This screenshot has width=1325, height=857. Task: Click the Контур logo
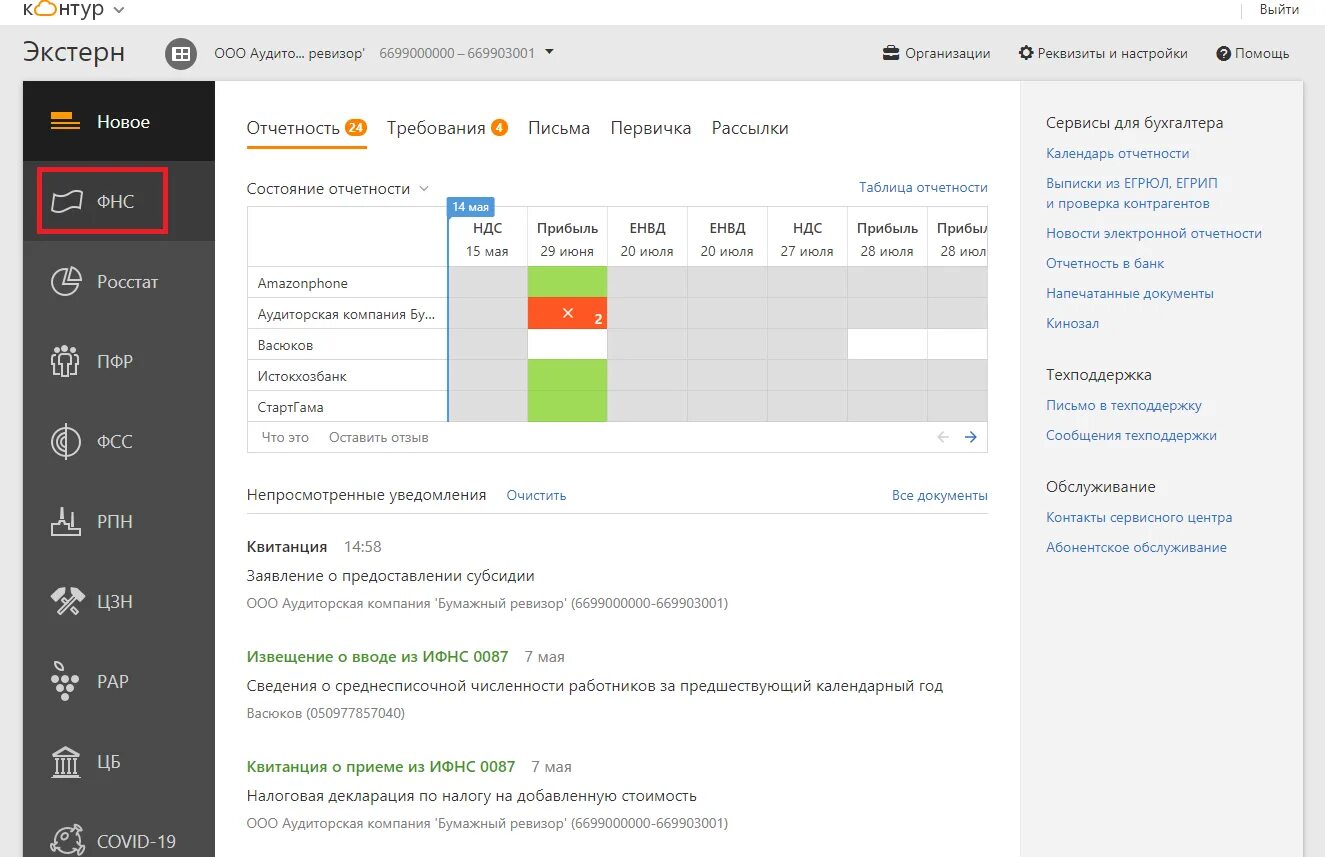coord(62,9)
